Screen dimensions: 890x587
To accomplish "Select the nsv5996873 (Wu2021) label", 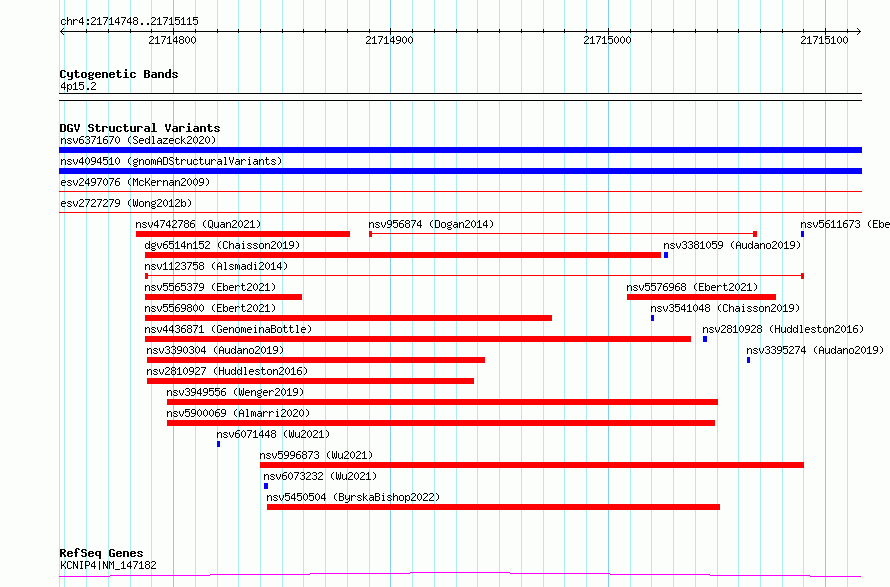I will click(316, 455).
